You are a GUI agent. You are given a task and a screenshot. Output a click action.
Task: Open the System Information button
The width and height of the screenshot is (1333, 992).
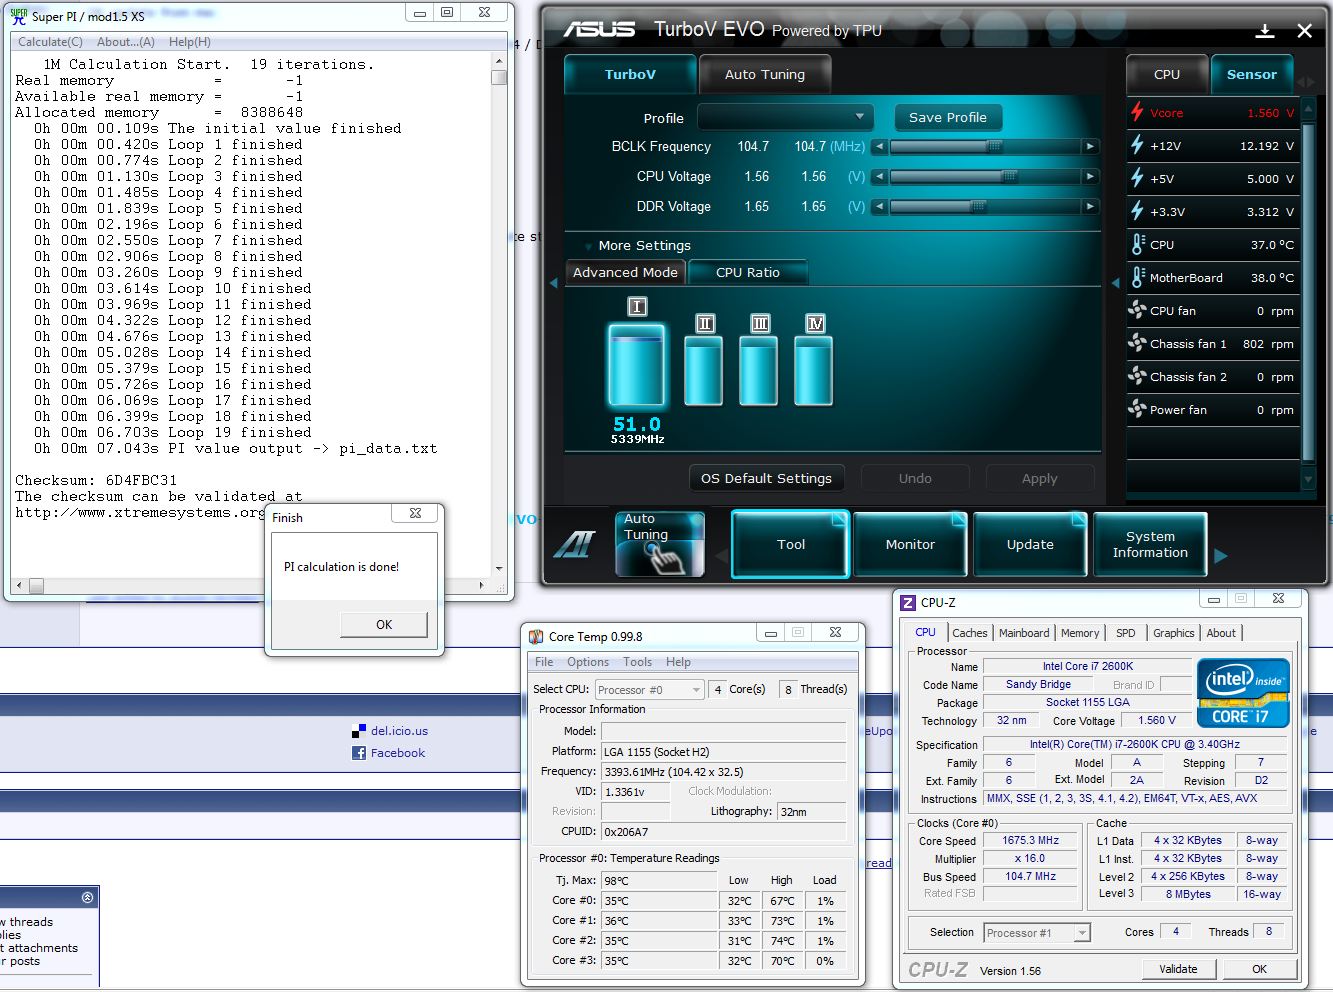(x=1150, y=544)
